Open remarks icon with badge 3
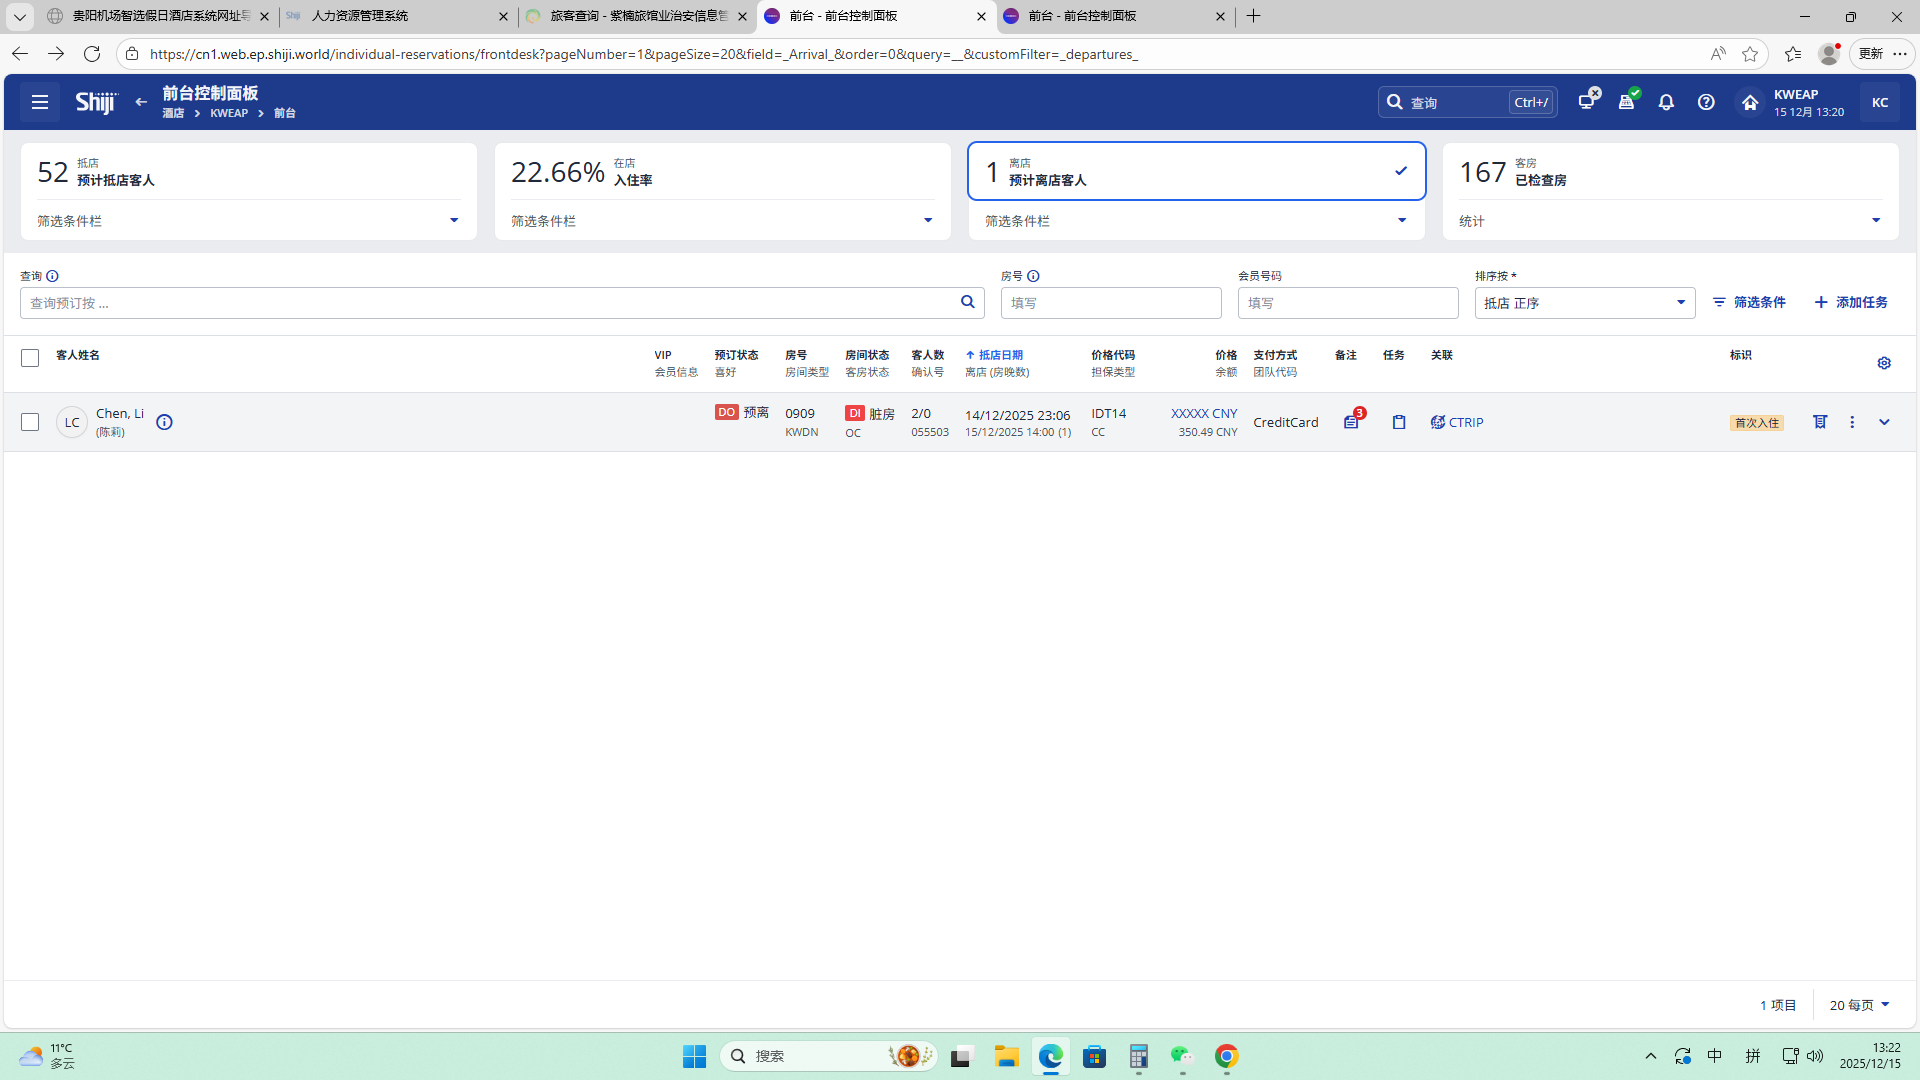 (1352, 422)
